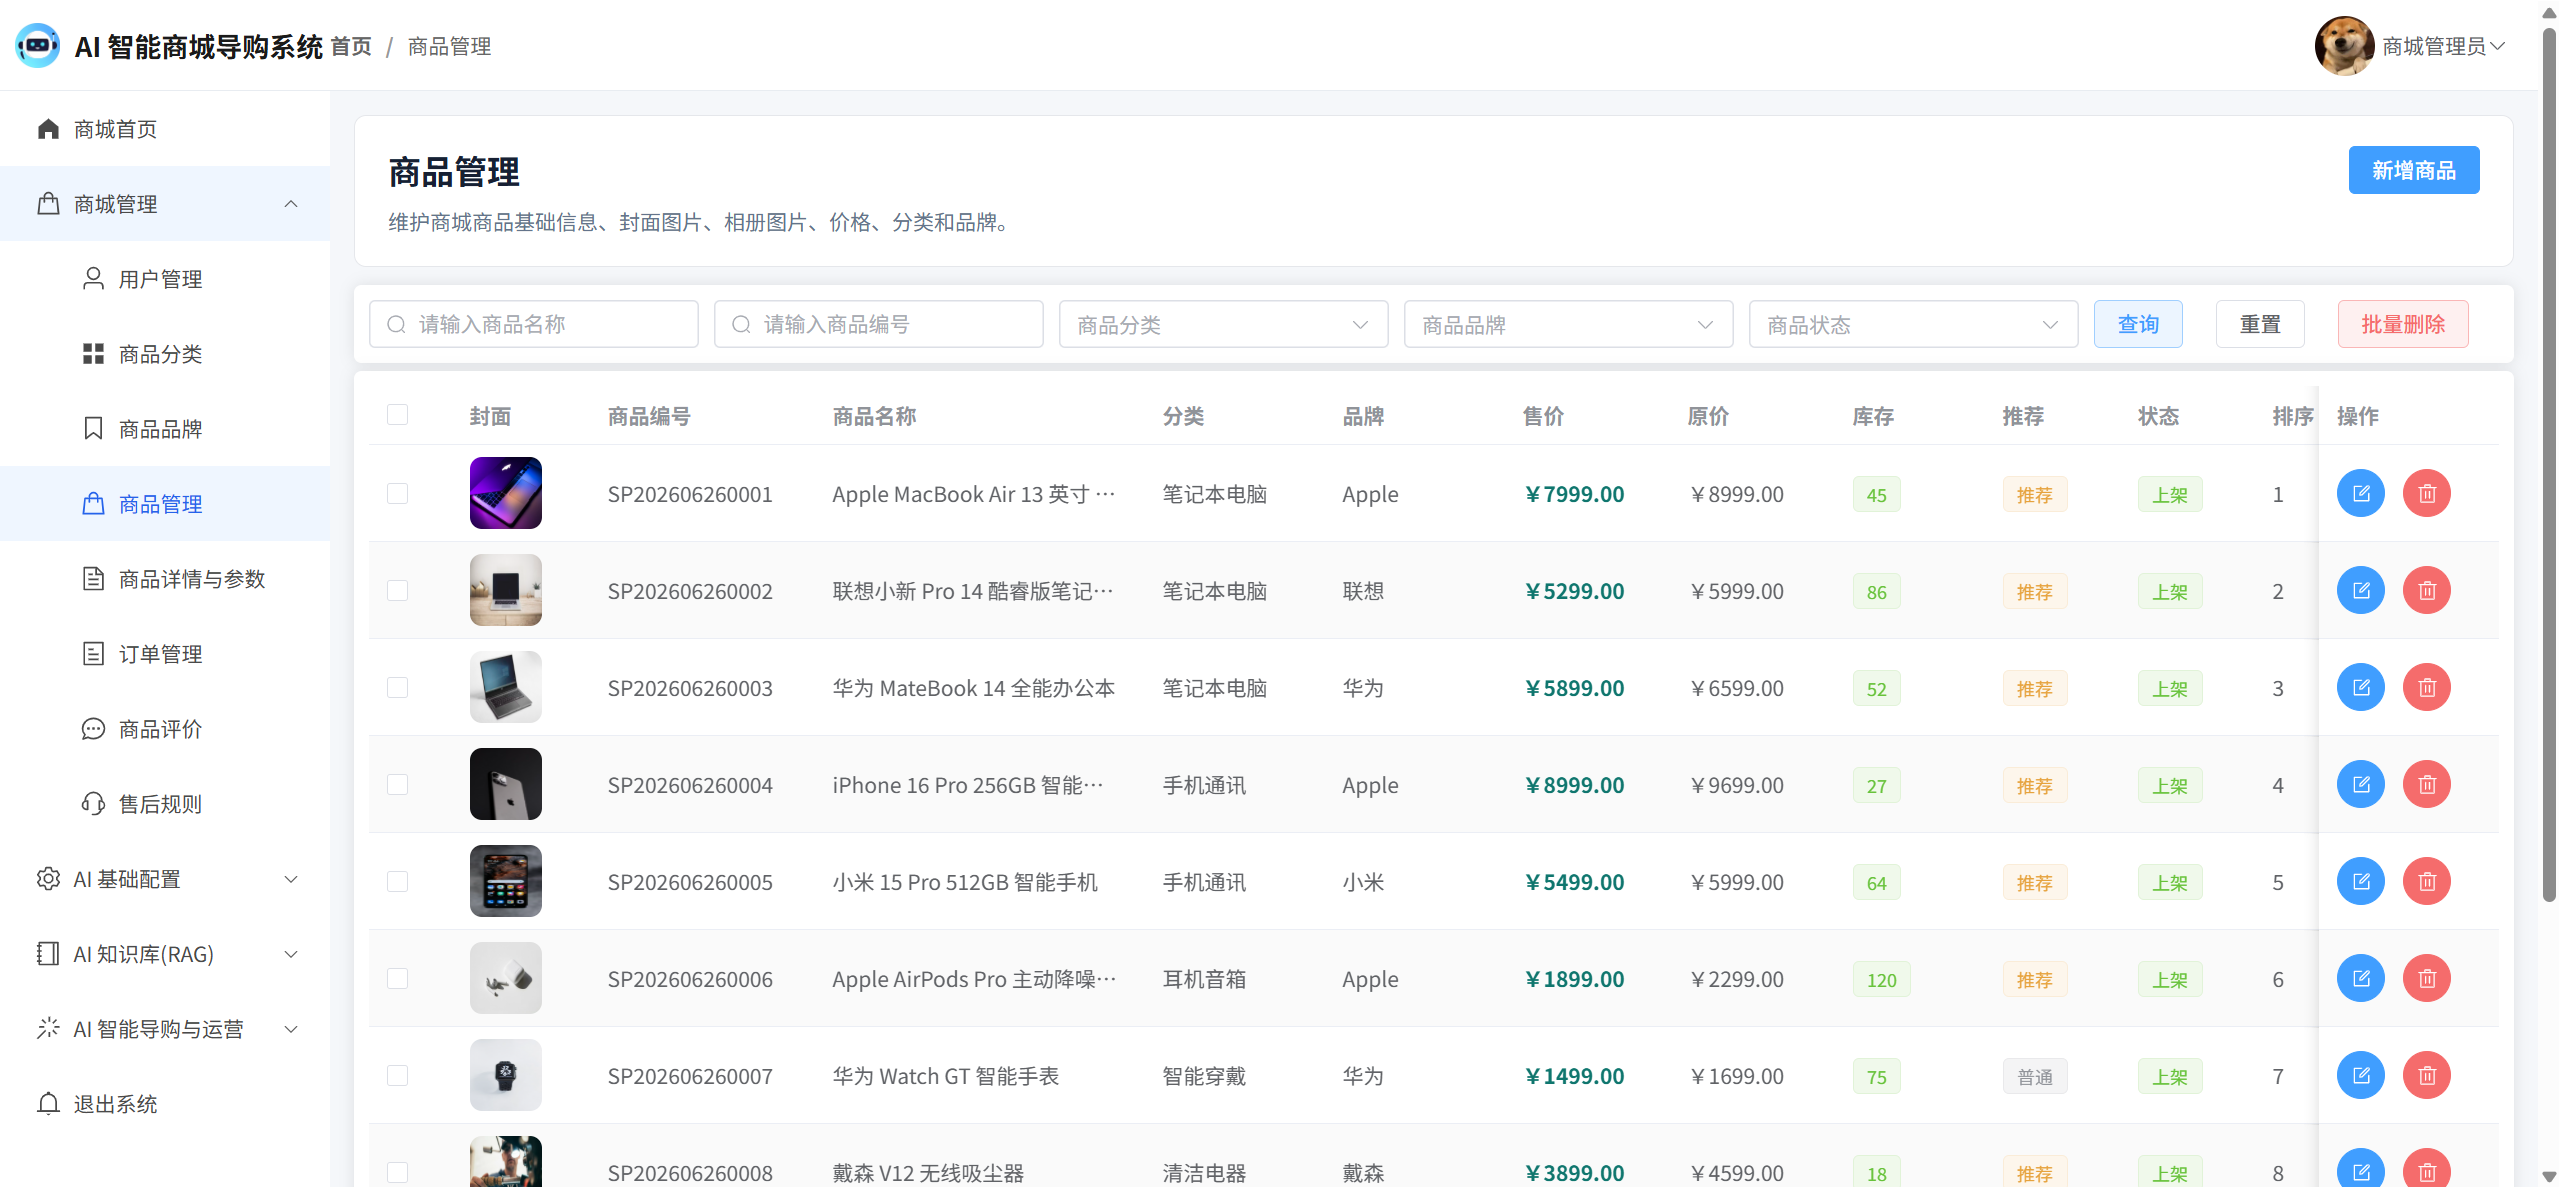This screenshot has height=1187, width=2559.
Task: Click the 首页 breadcrumb link
Action: (x=351, y=46)
